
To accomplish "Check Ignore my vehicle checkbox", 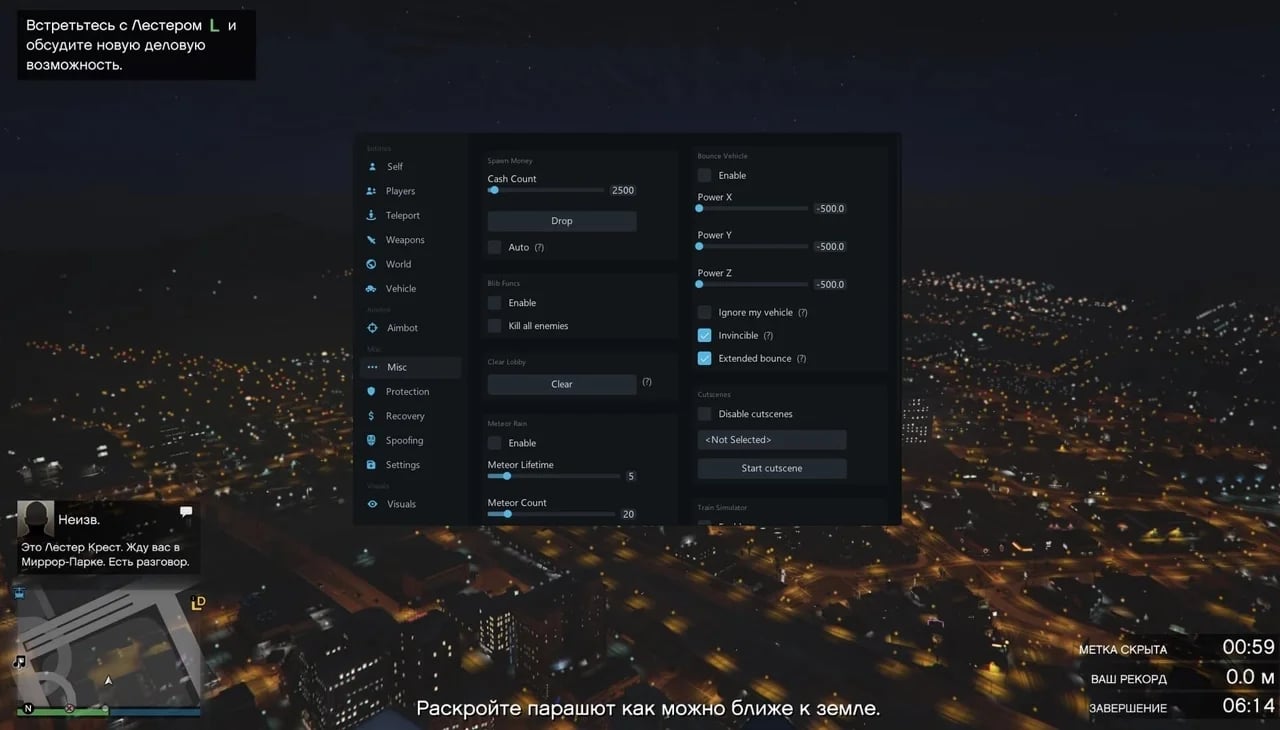I will point(704,312).
